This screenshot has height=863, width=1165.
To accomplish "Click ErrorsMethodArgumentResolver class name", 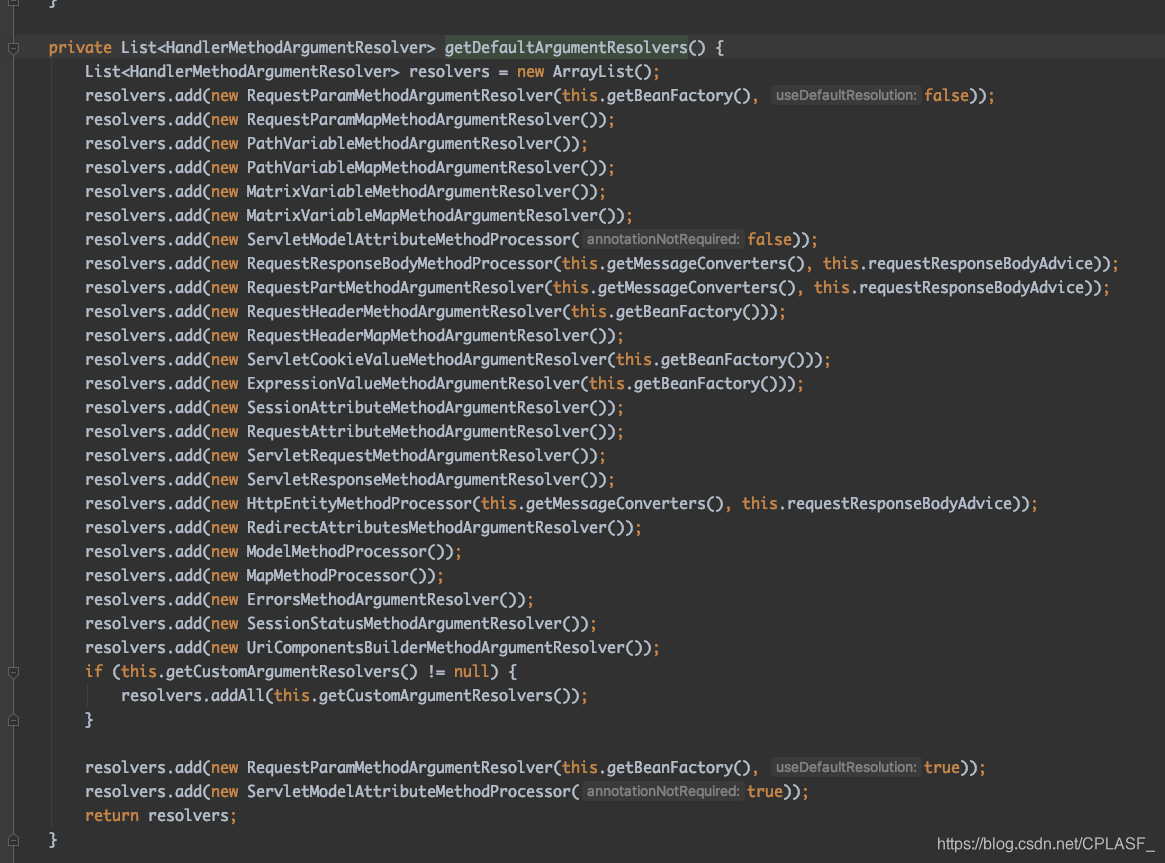I will click(x=373, y=600).
